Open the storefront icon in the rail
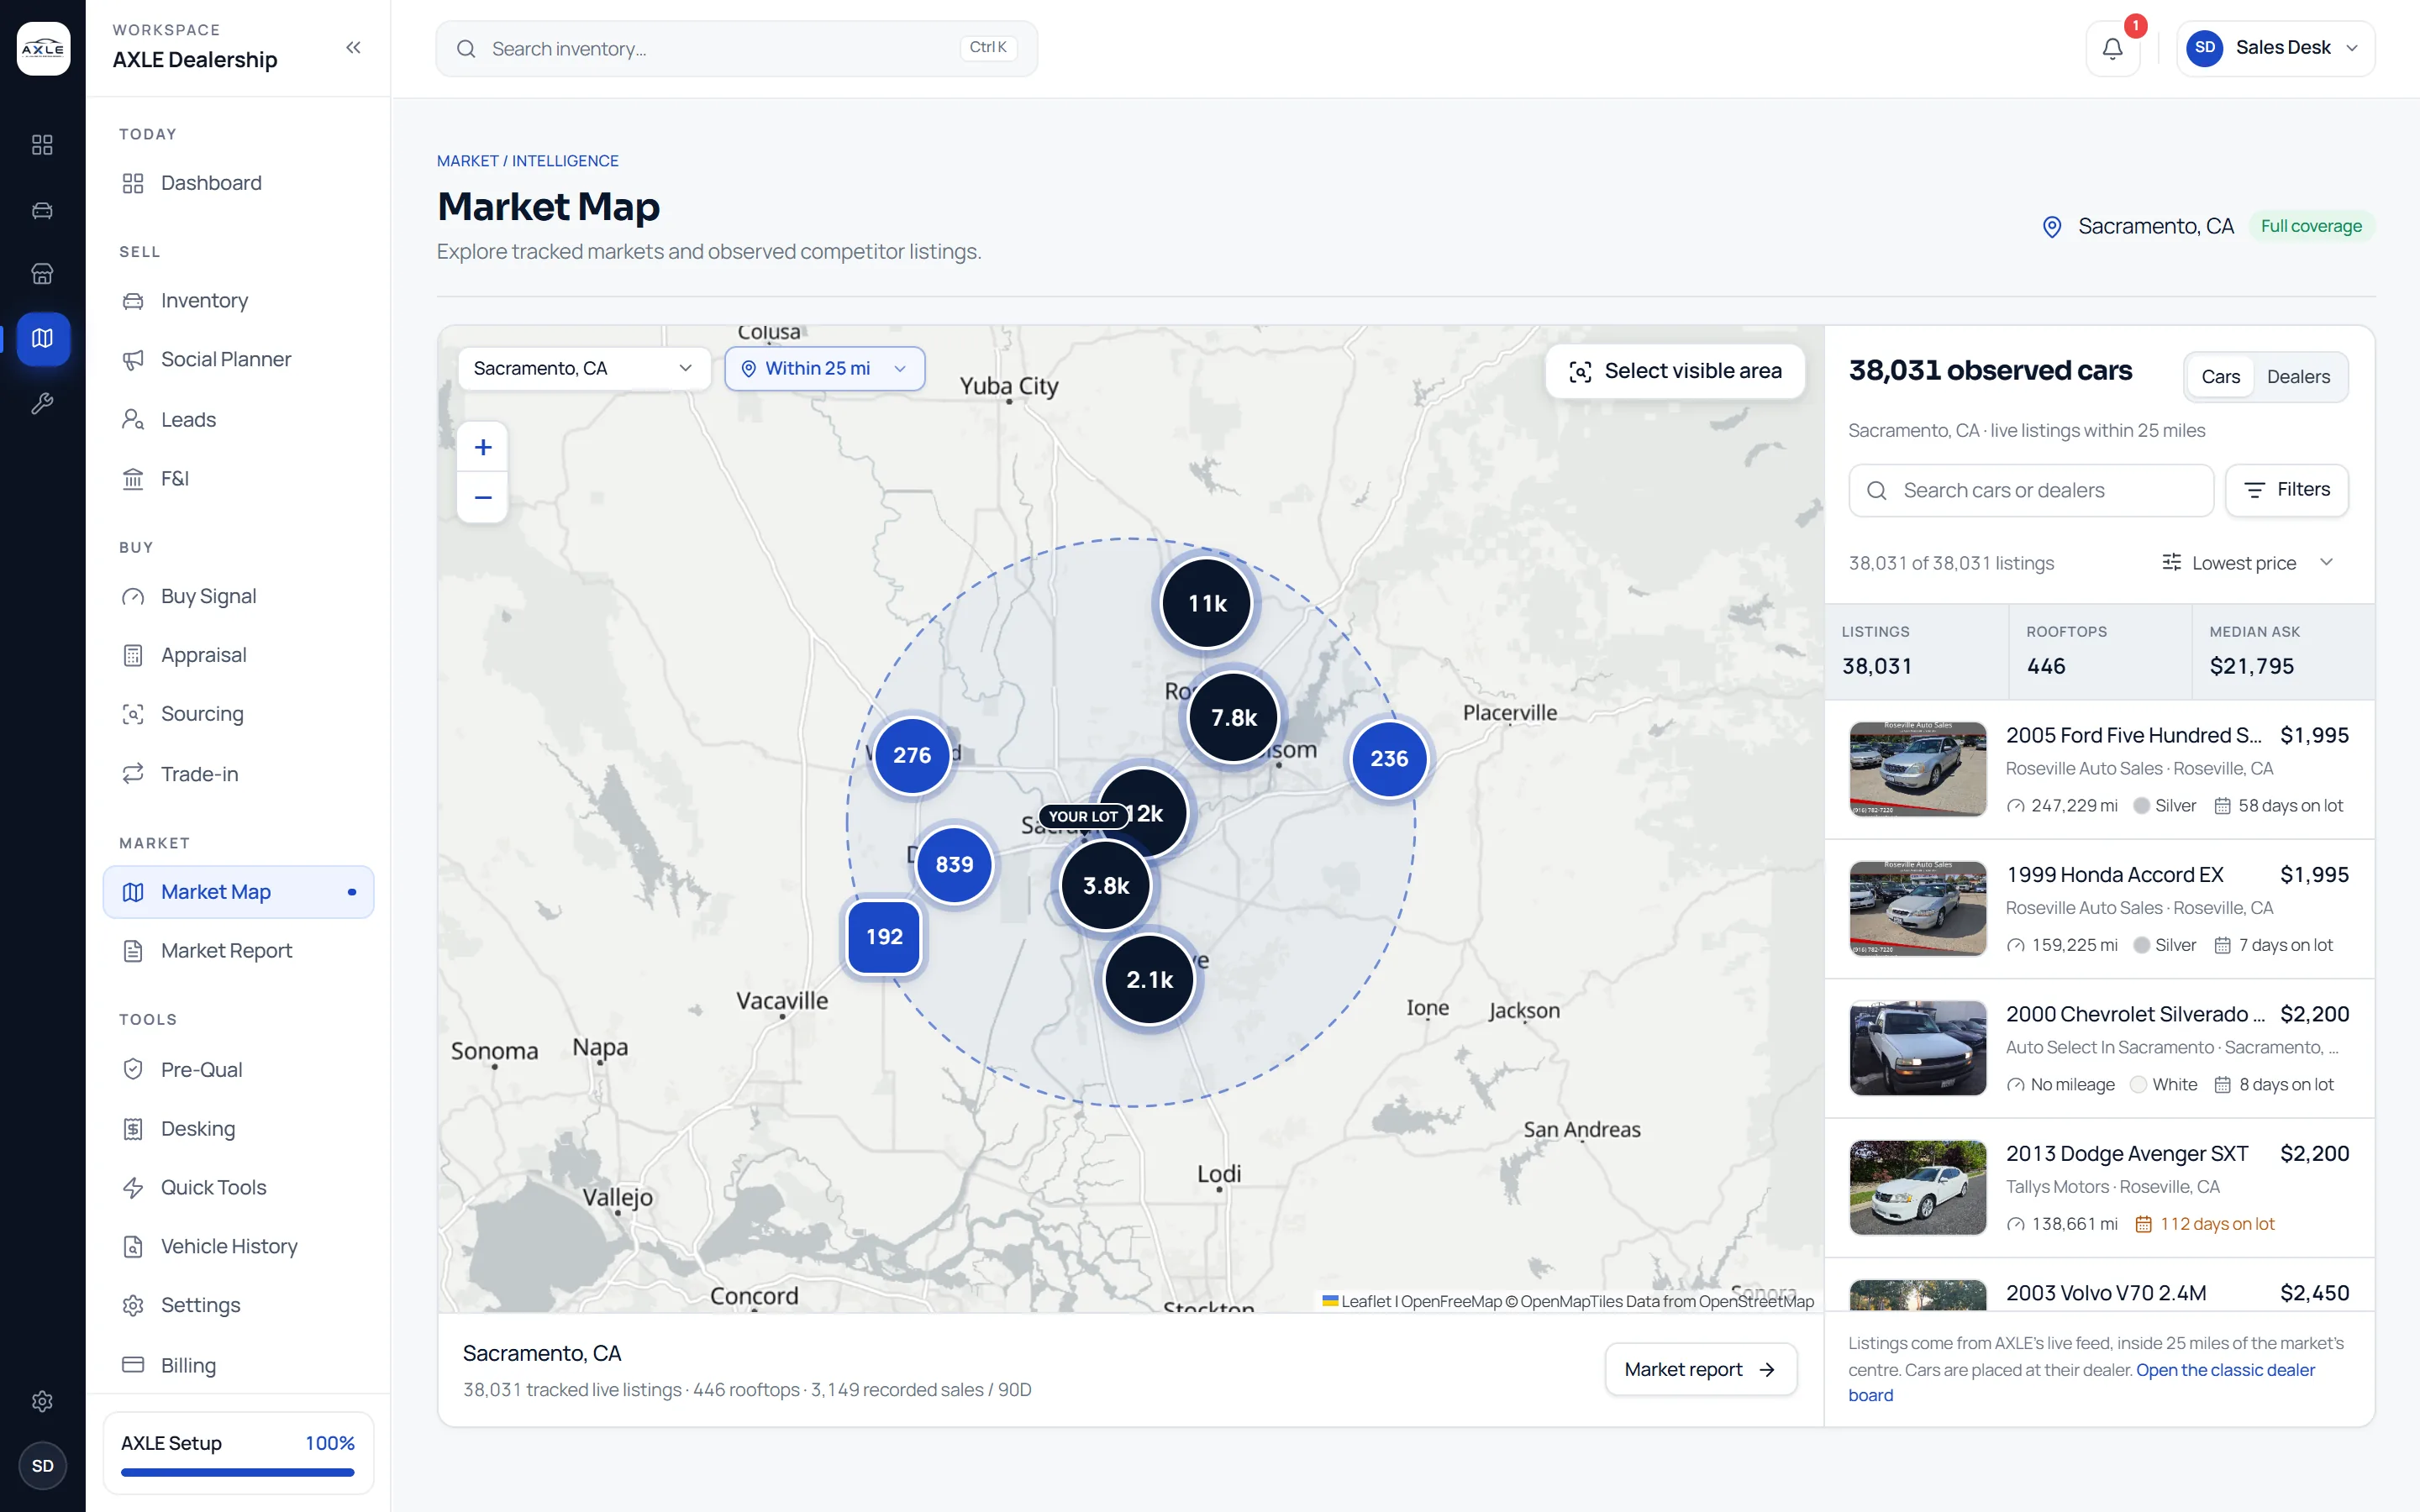 (x=42, y=274)
